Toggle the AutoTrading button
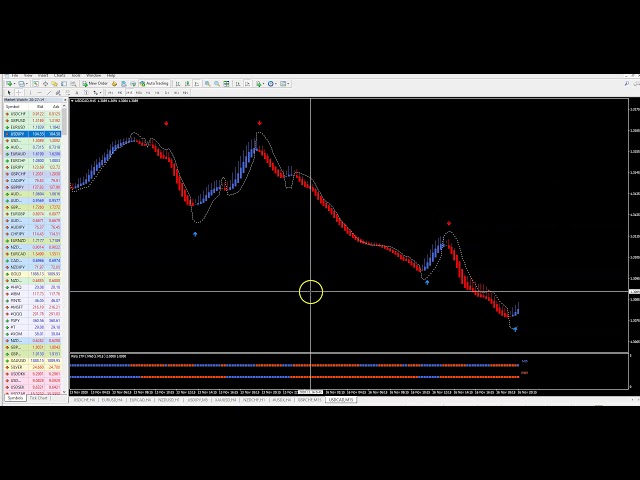Image resolution: width=640 pixels, height=480 pixels. [156, 84]
